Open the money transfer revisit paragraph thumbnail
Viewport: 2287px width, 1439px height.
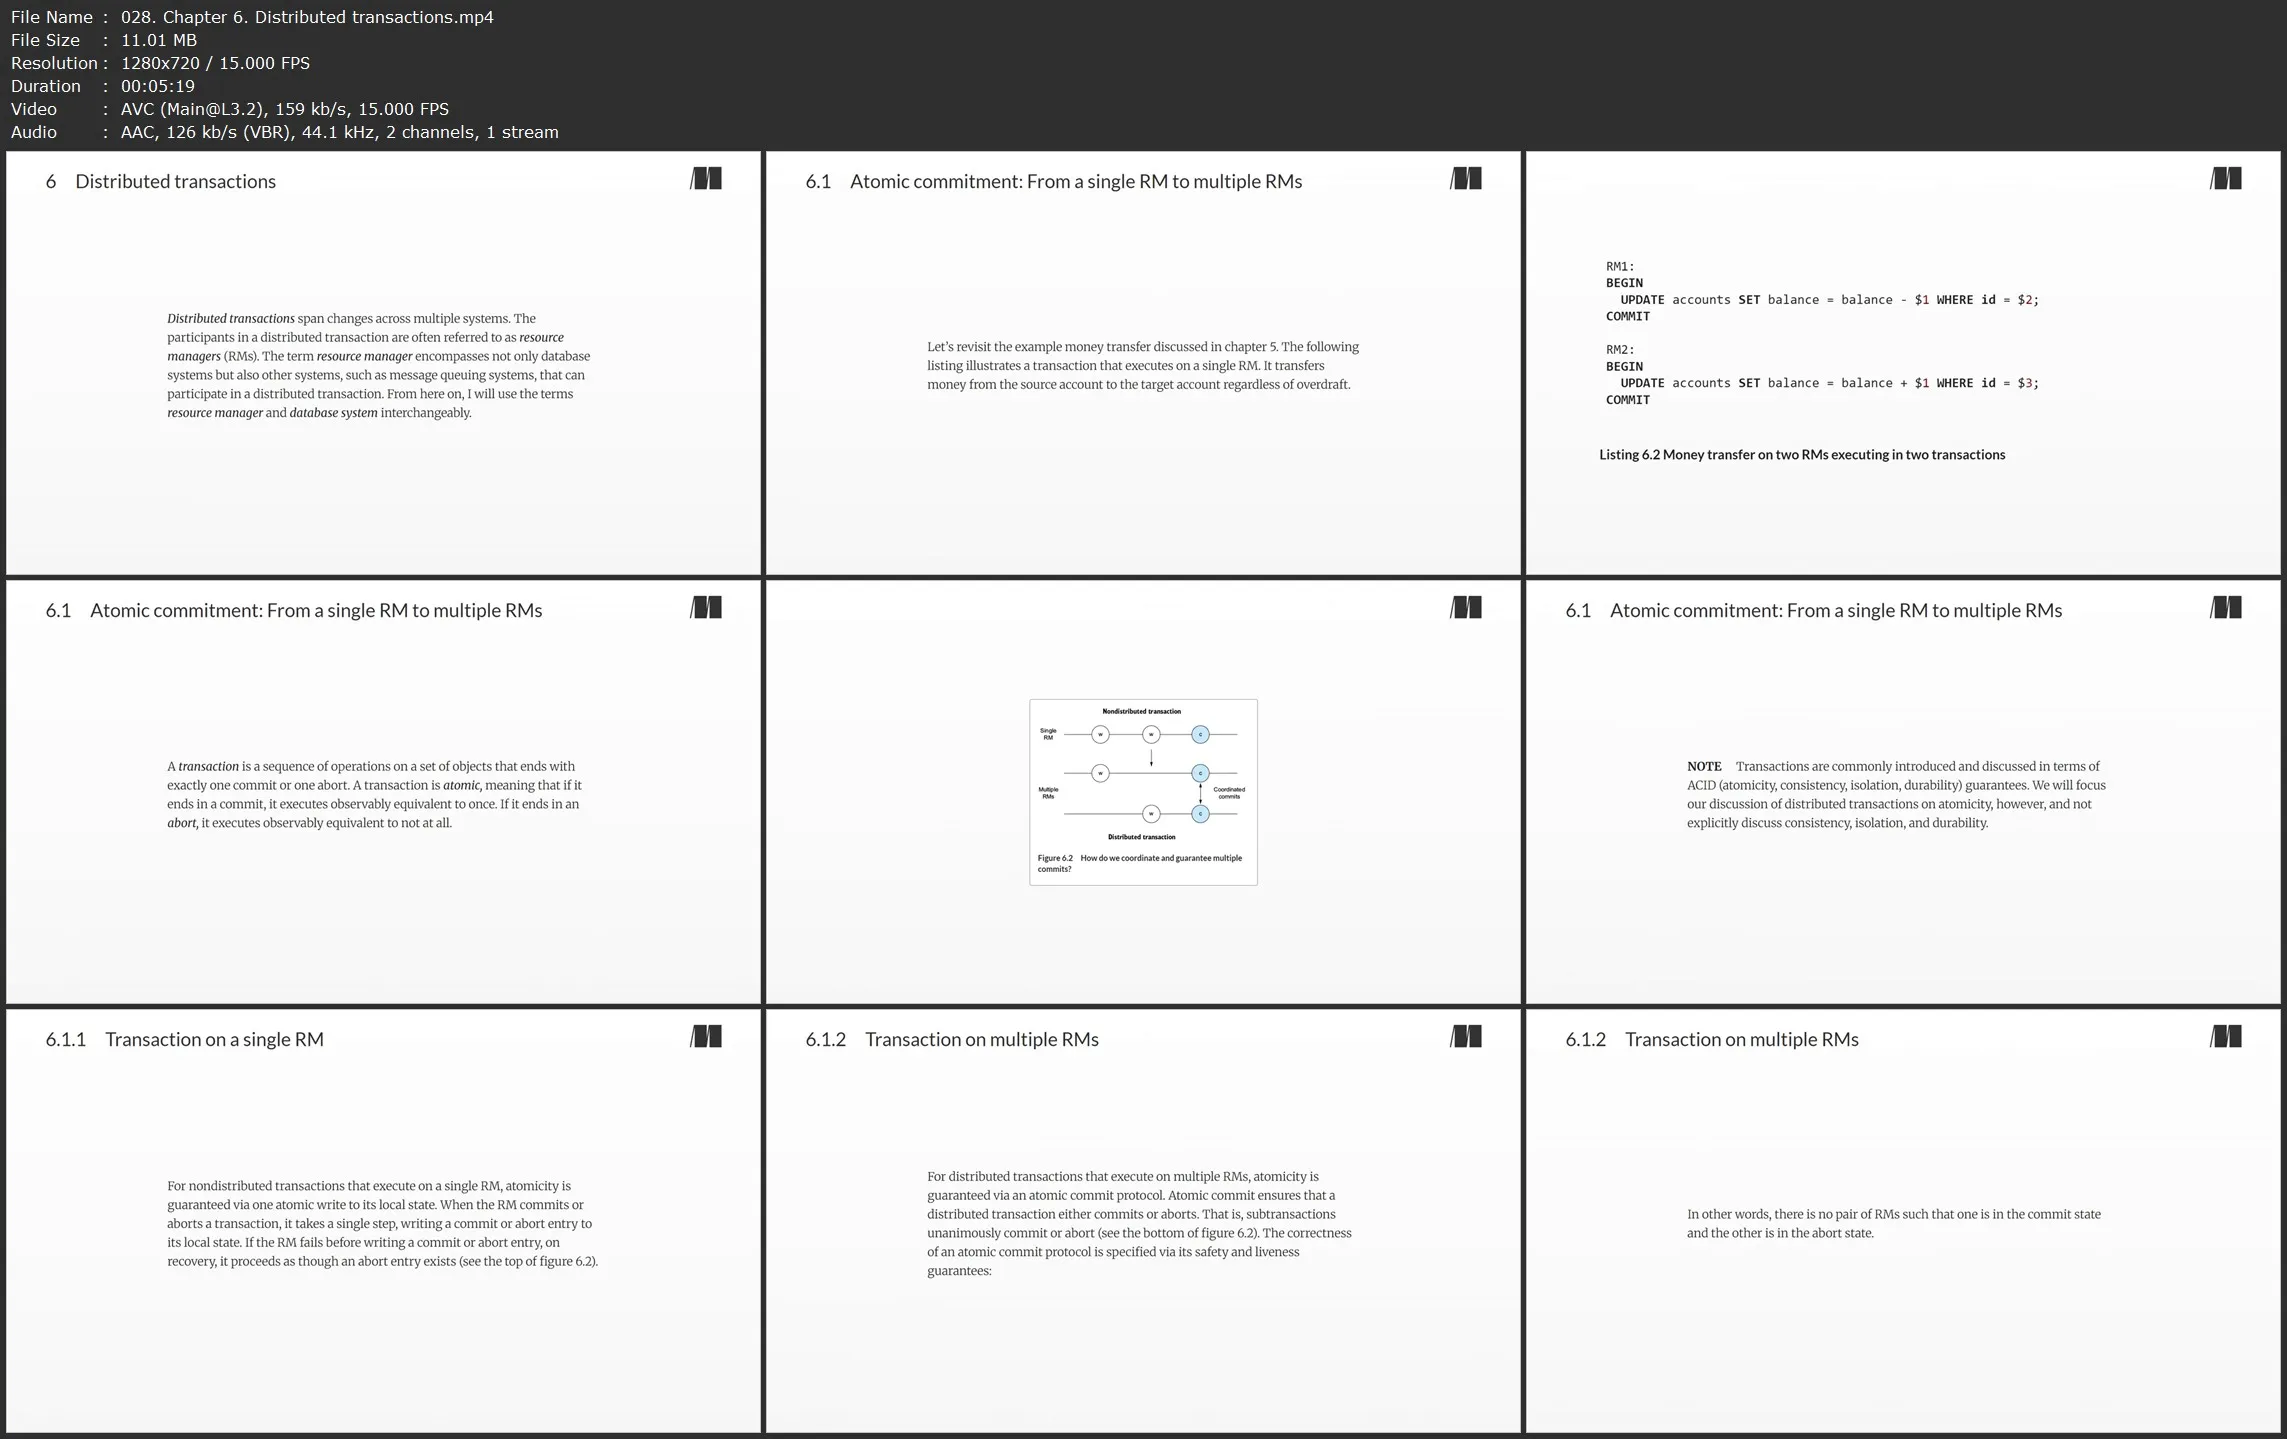[x=1142, y=365]
